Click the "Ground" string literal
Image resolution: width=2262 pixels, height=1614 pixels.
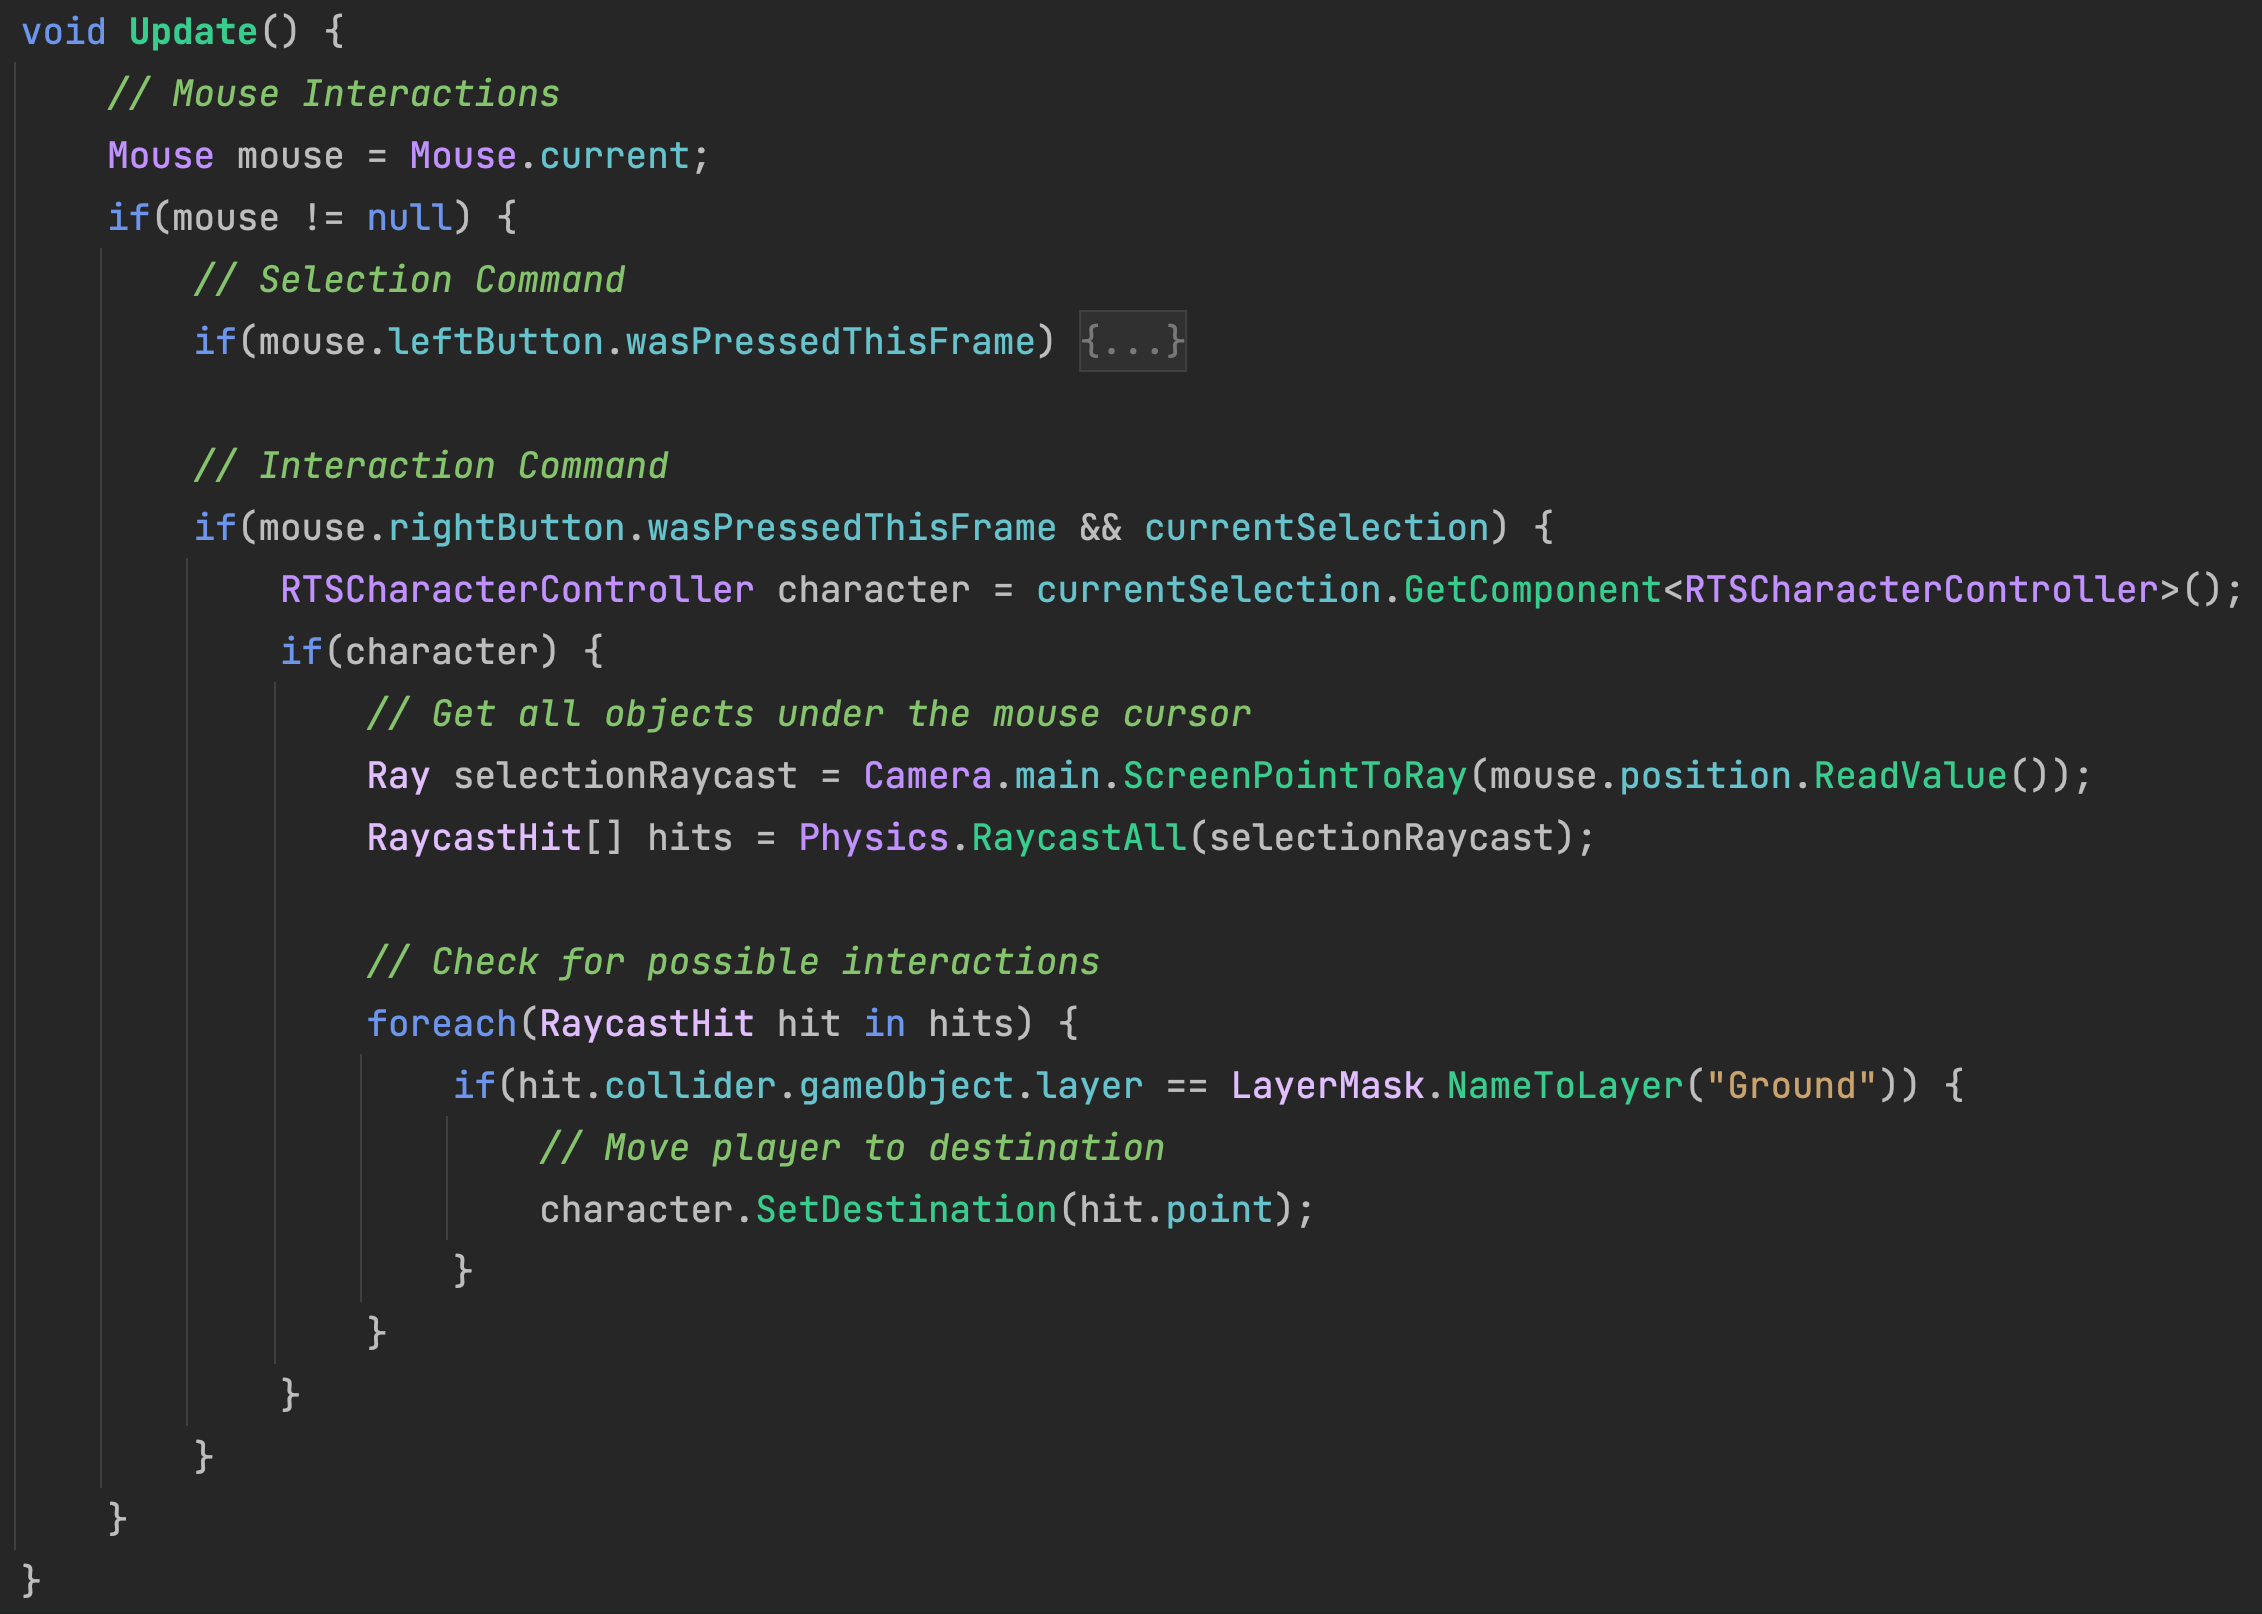pyautogui.click(x=1791, y=1086)
